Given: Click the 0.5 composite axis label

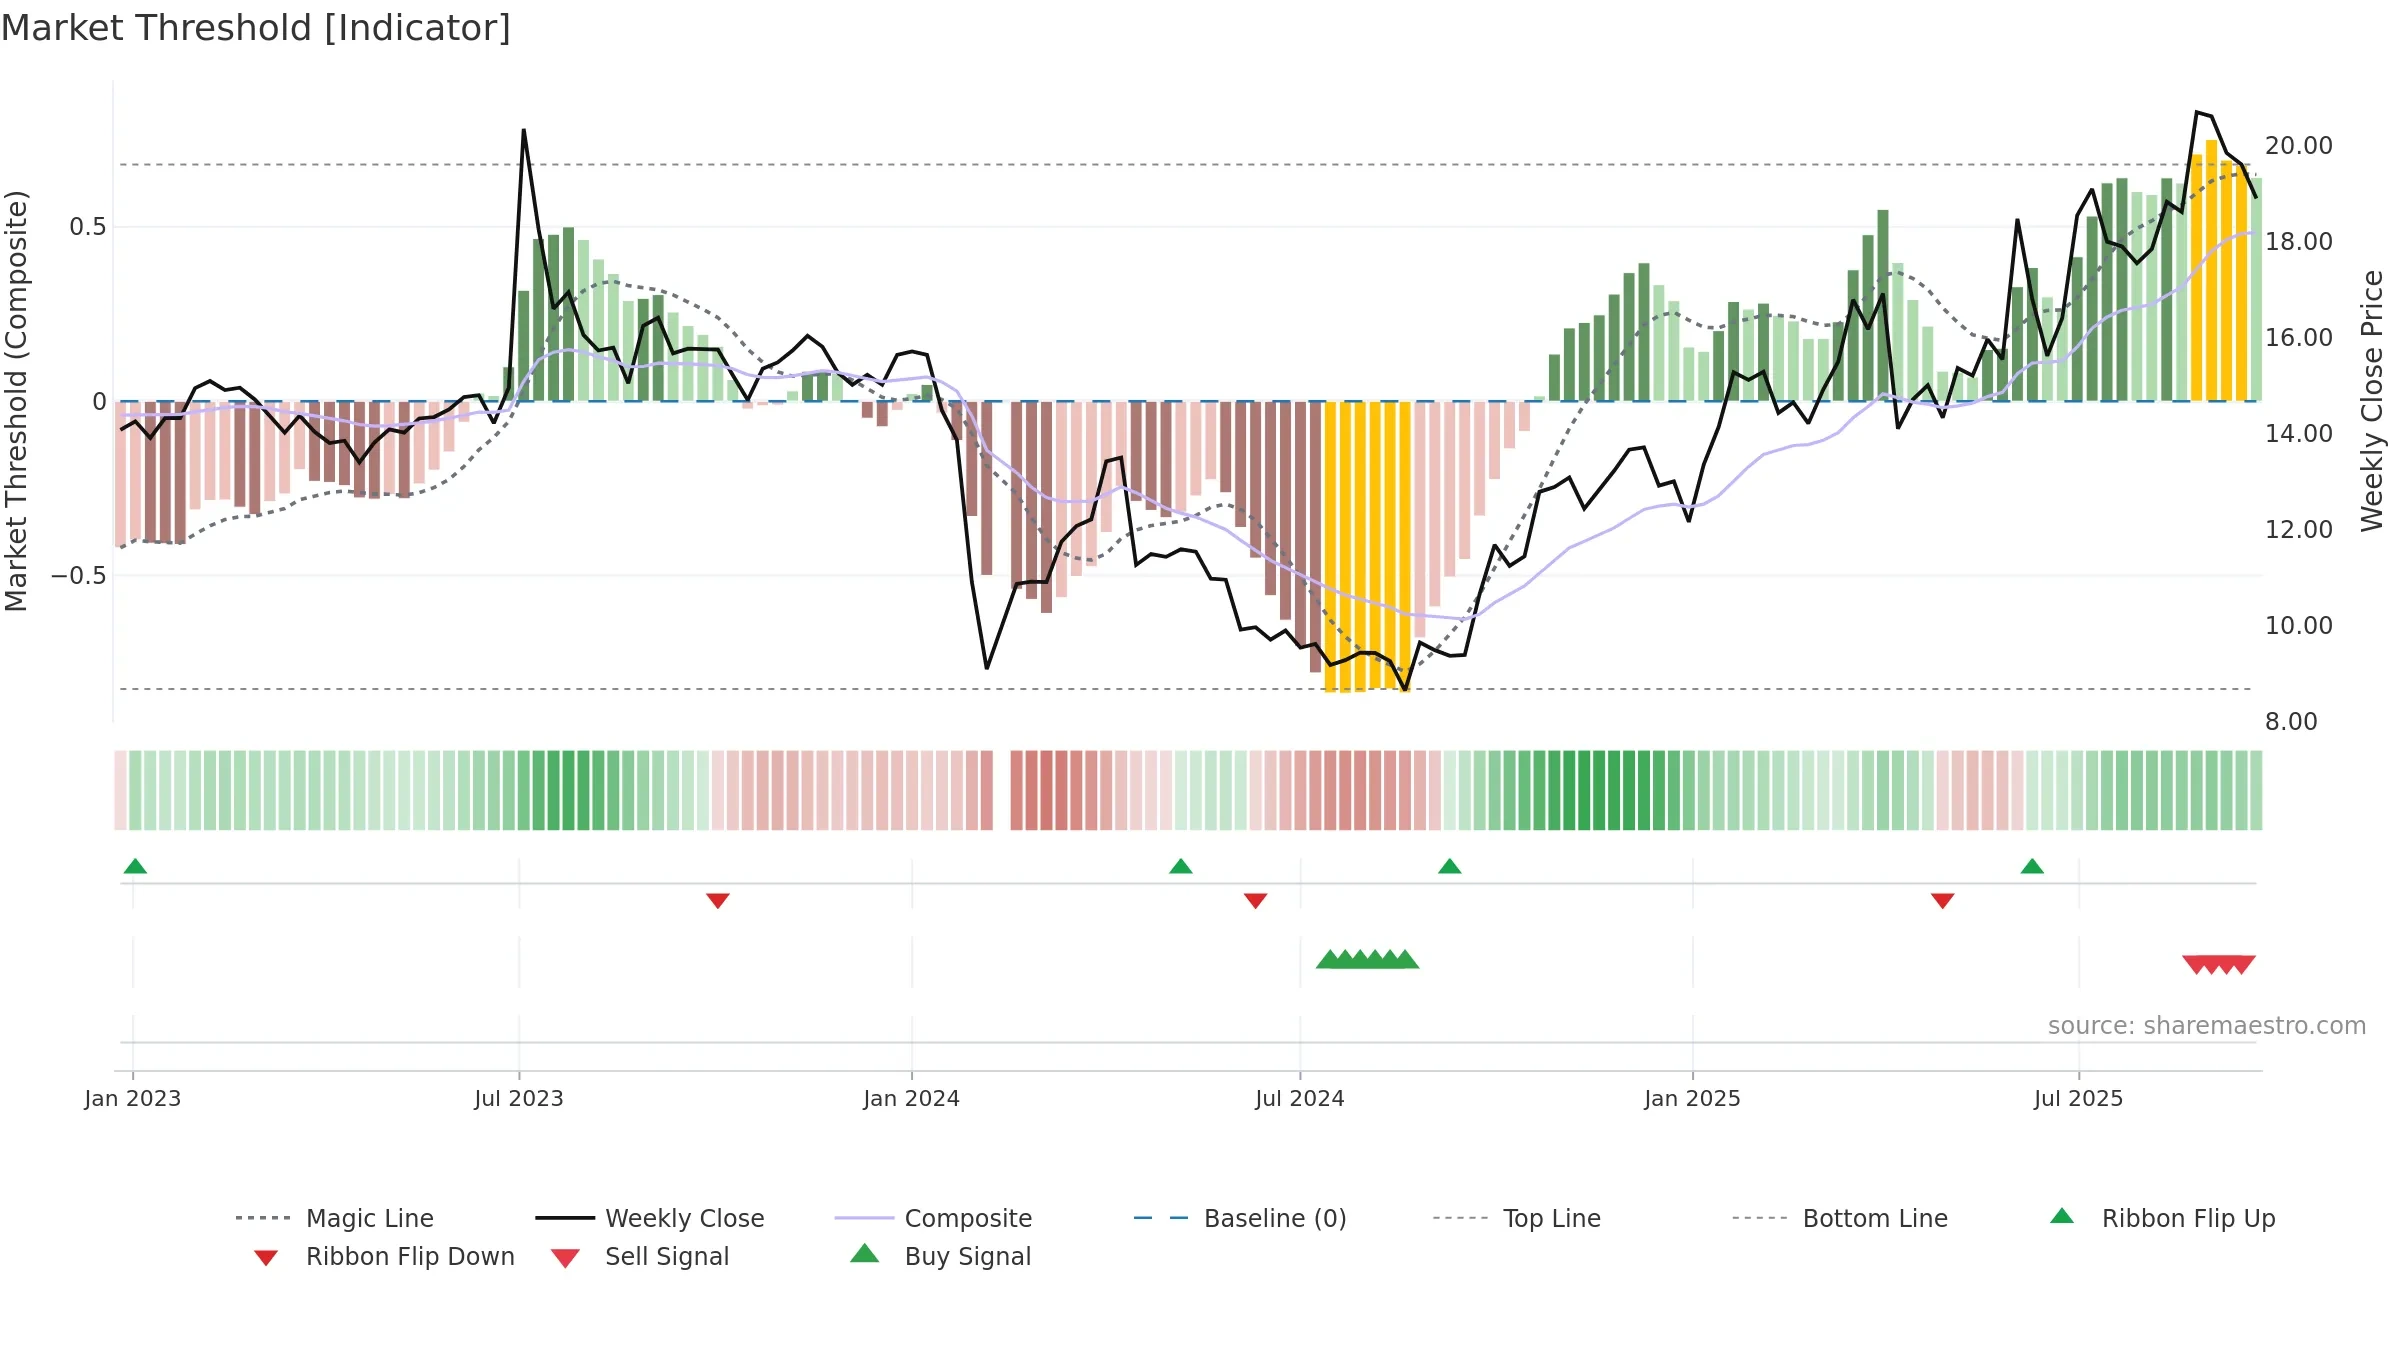Looking at the screenshot, I should point(88,227).
